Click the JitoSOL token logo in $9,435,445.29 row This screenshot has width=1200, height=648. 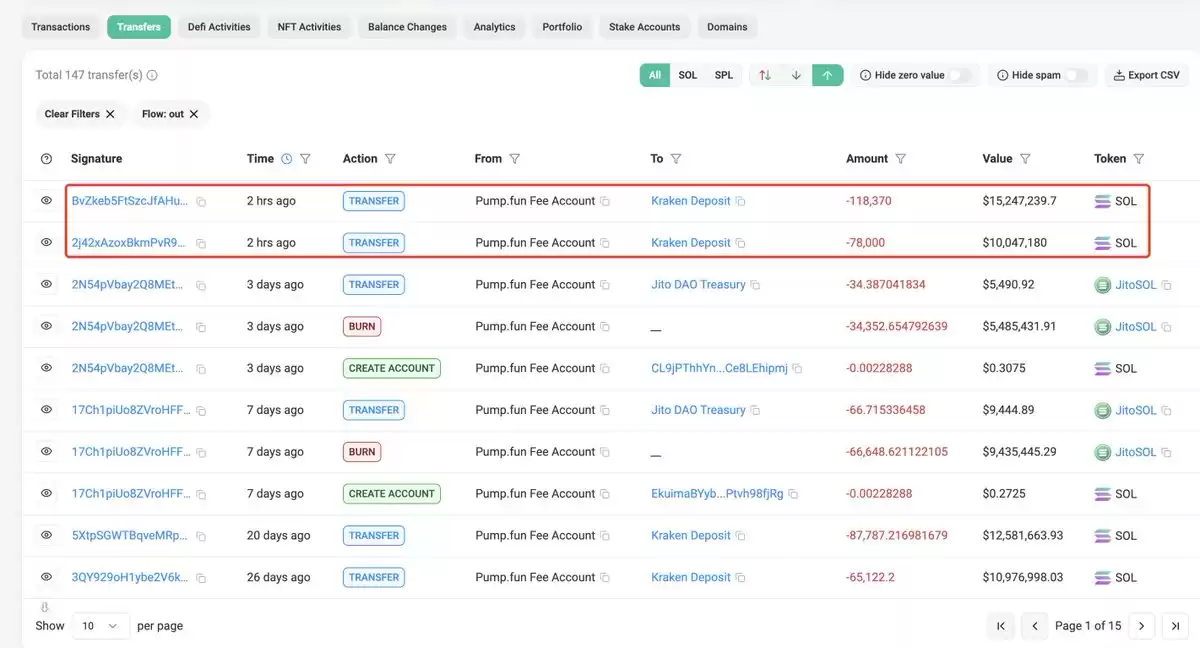[1103, 453]
